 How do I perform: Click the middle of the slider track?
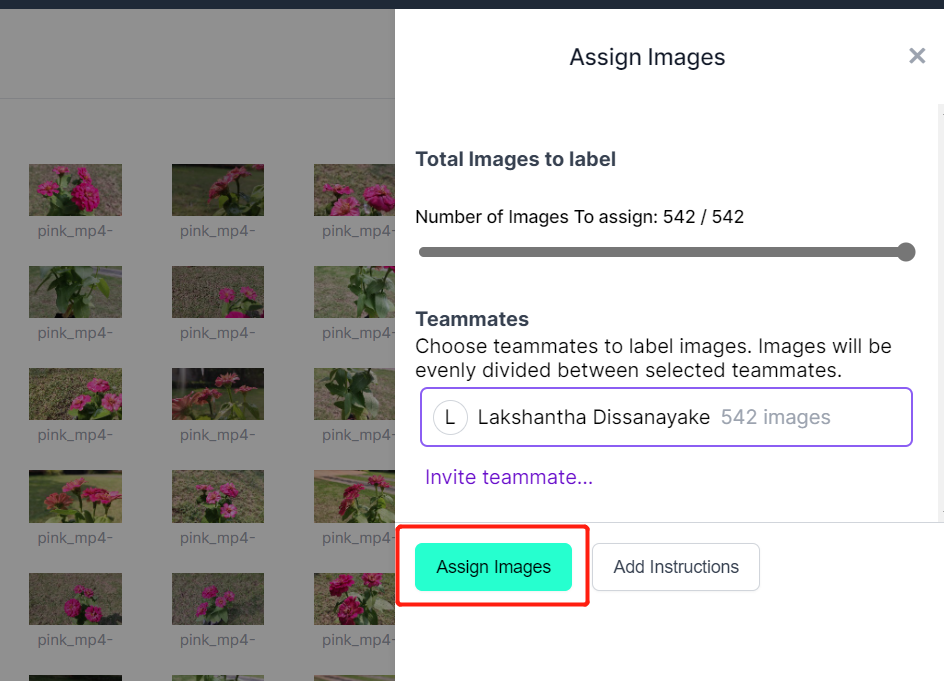pos(666,252)
